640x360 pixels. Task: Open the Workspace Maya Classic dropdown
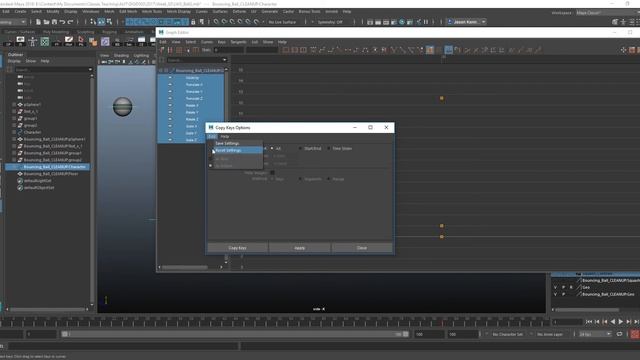click(x=607, y=13)
